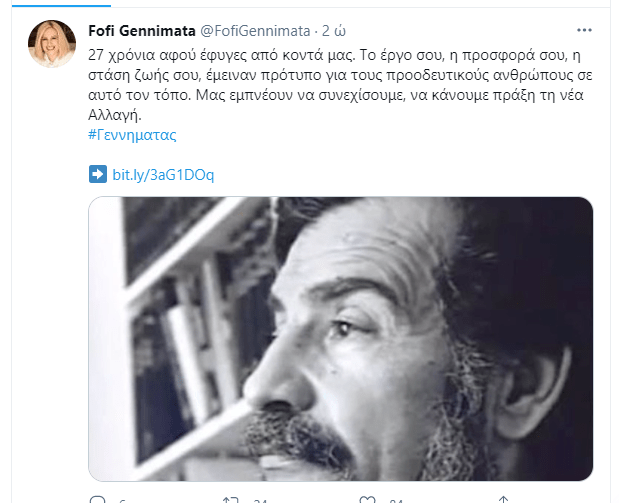Follow the bit.ly/3aG1DOq link
Image resolution: width=619 pixels, height=503 pixels.
click(x=163, y=175)
